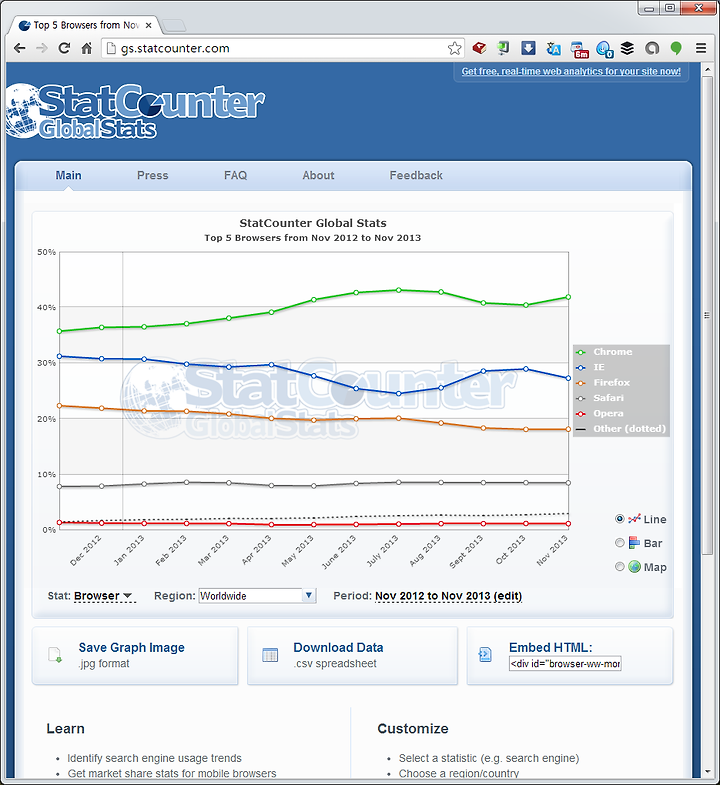Screen dimensions: 720x785
Task: Click 'Select a statistic (e.g. search engine)' text
Action: [489, 758]
